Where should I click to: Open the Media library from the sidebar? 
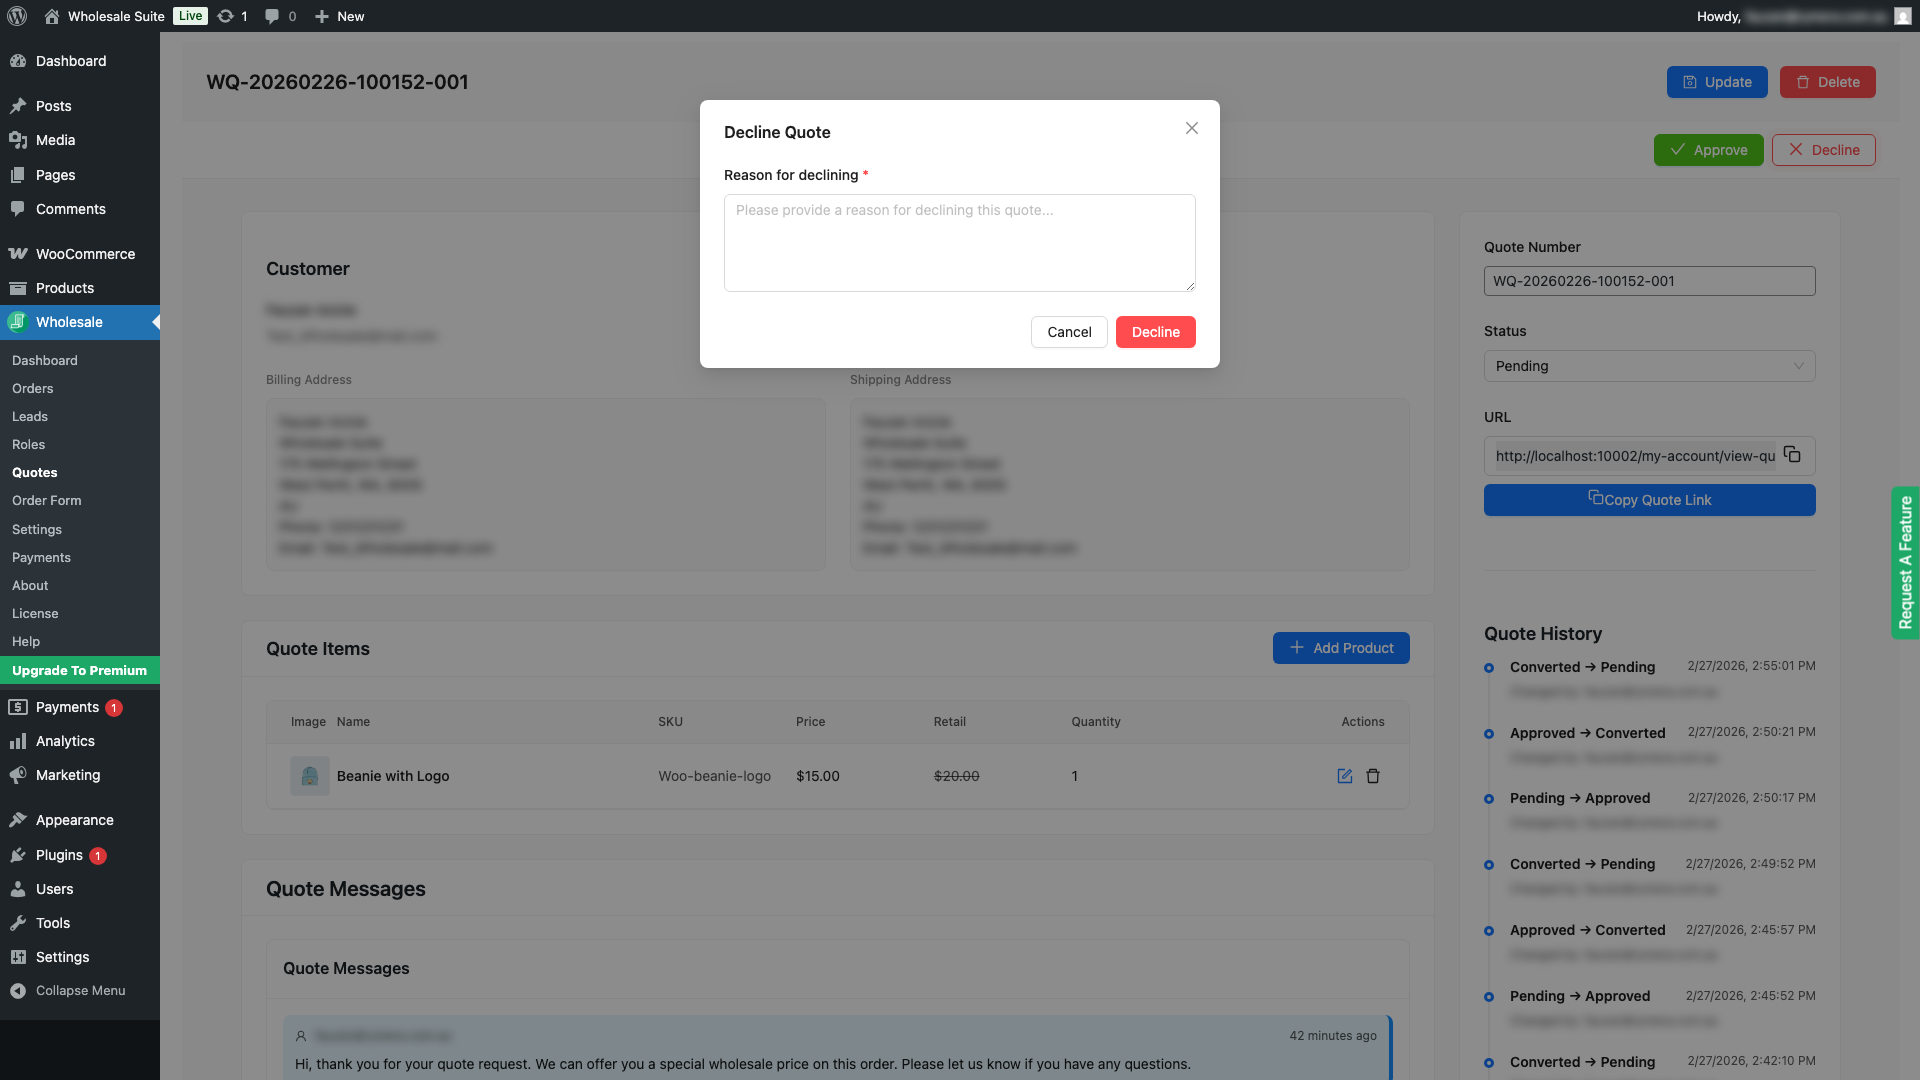tap(54, 140)
